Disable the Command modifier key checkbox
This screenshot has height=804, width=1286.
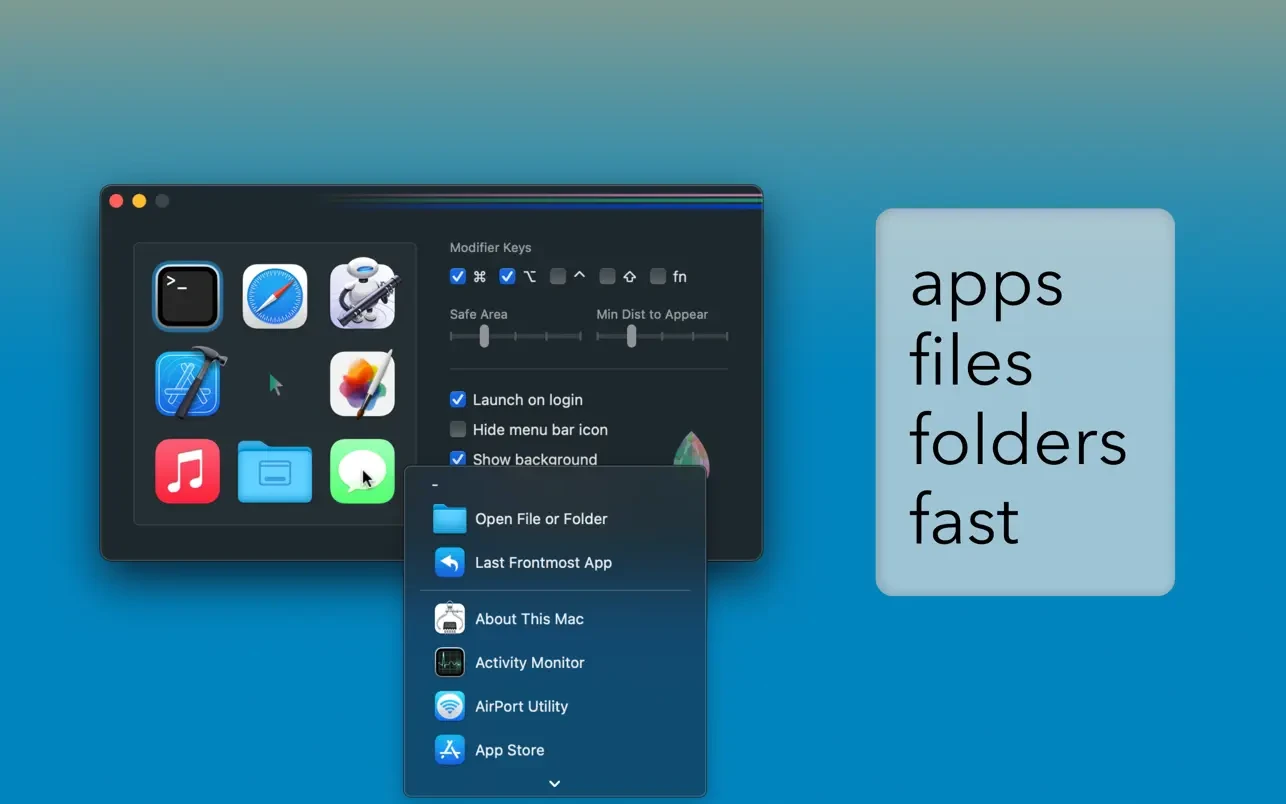458,277
